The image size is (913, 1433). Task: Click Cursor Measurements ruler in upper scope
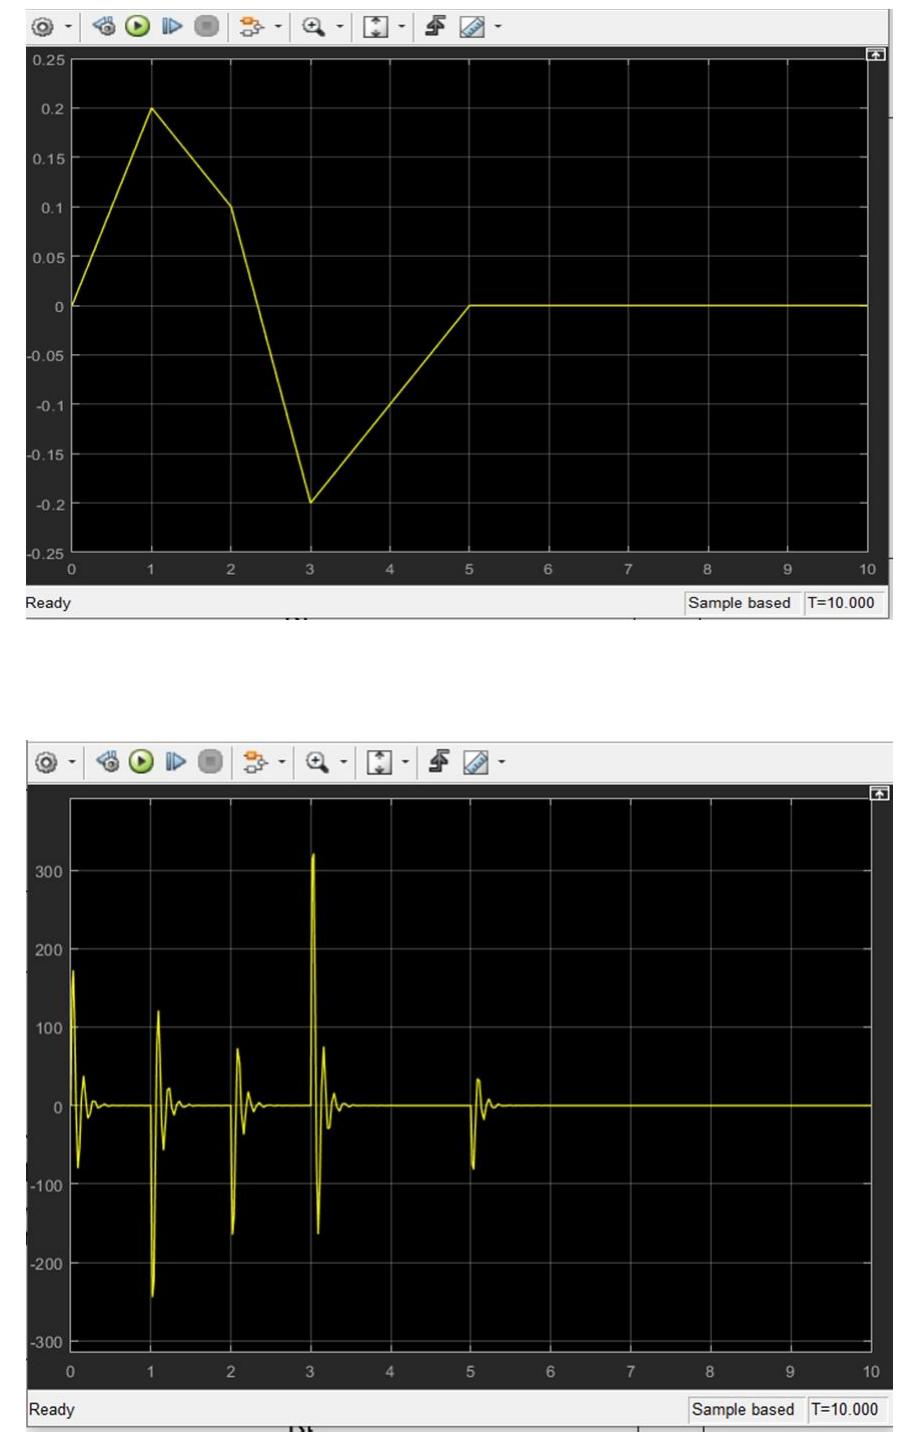click(x=471, y=27)
